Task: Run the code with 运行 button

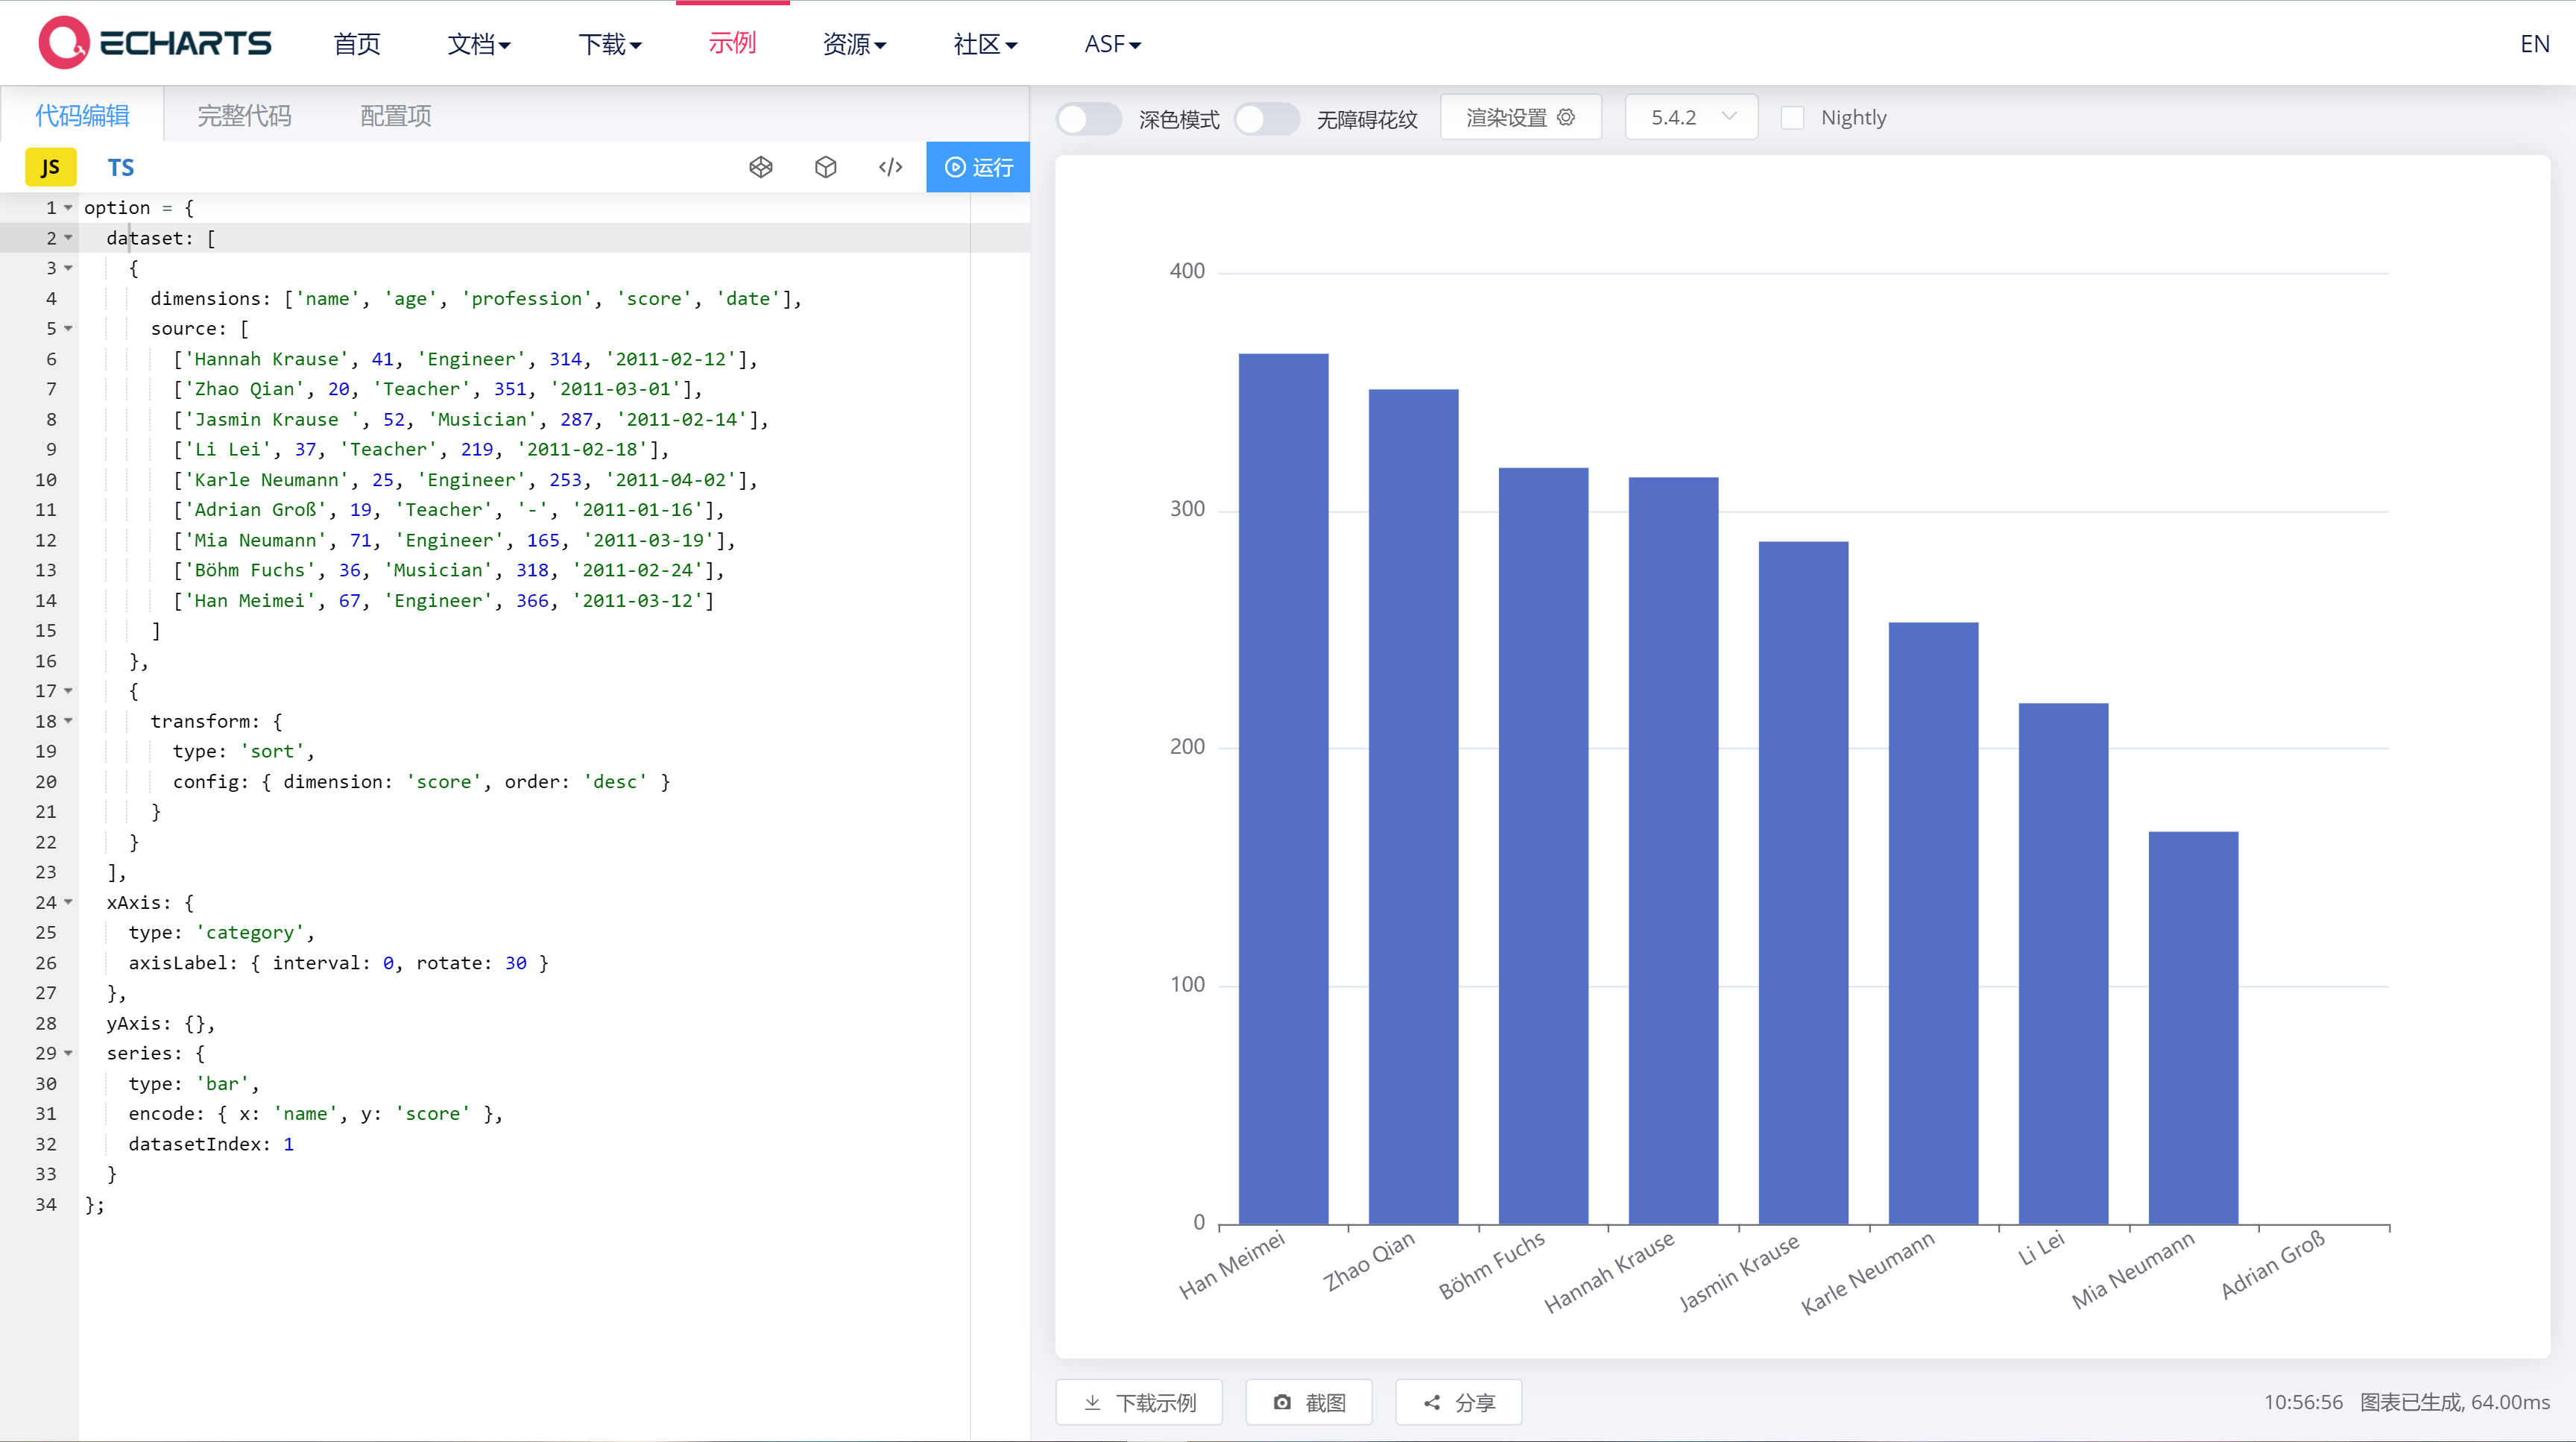Action: coord(978,167)
